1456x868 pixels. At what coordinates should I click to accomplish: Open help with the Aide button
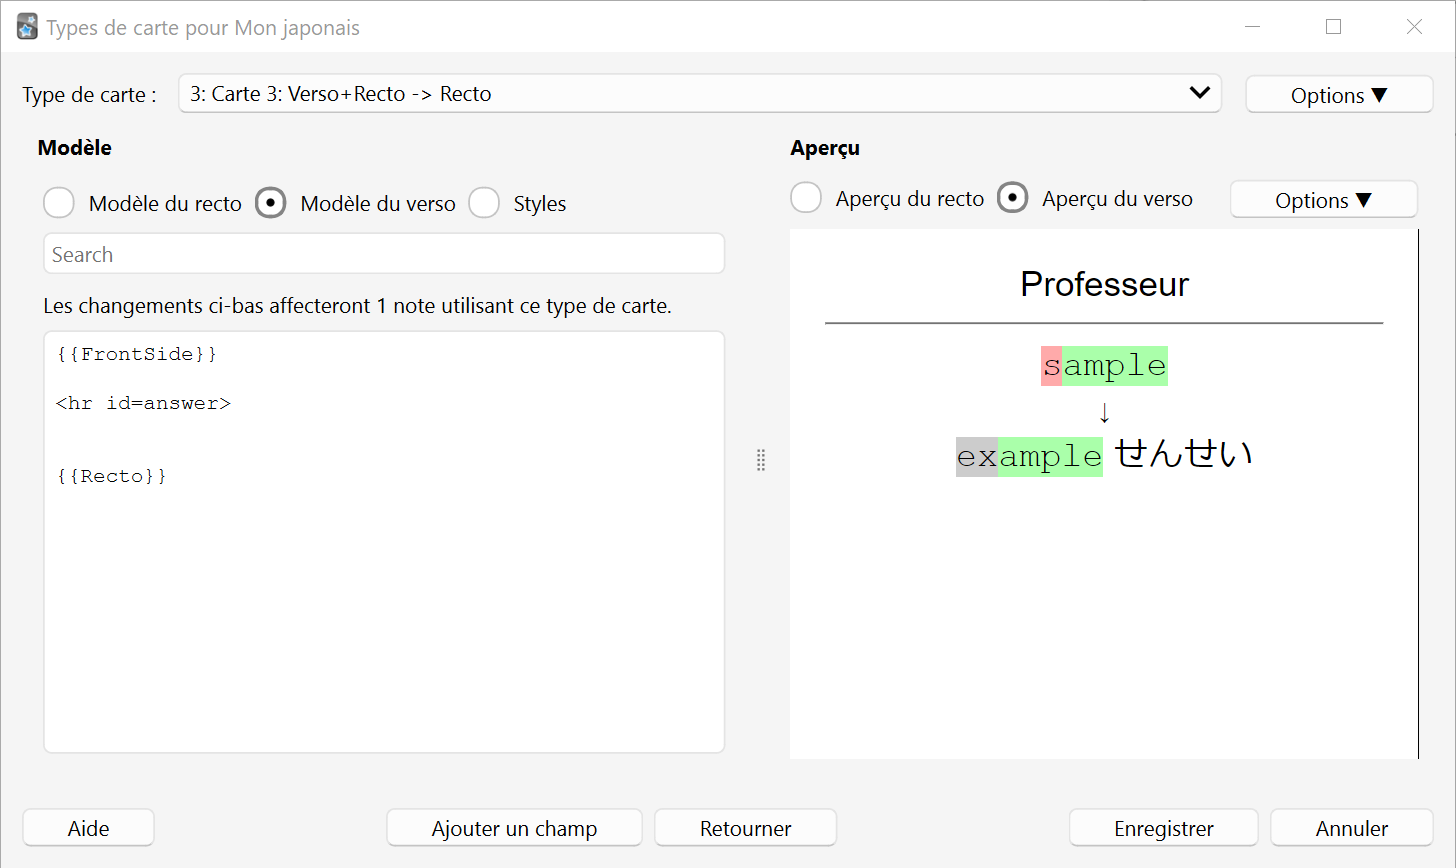tap(88, 828)
